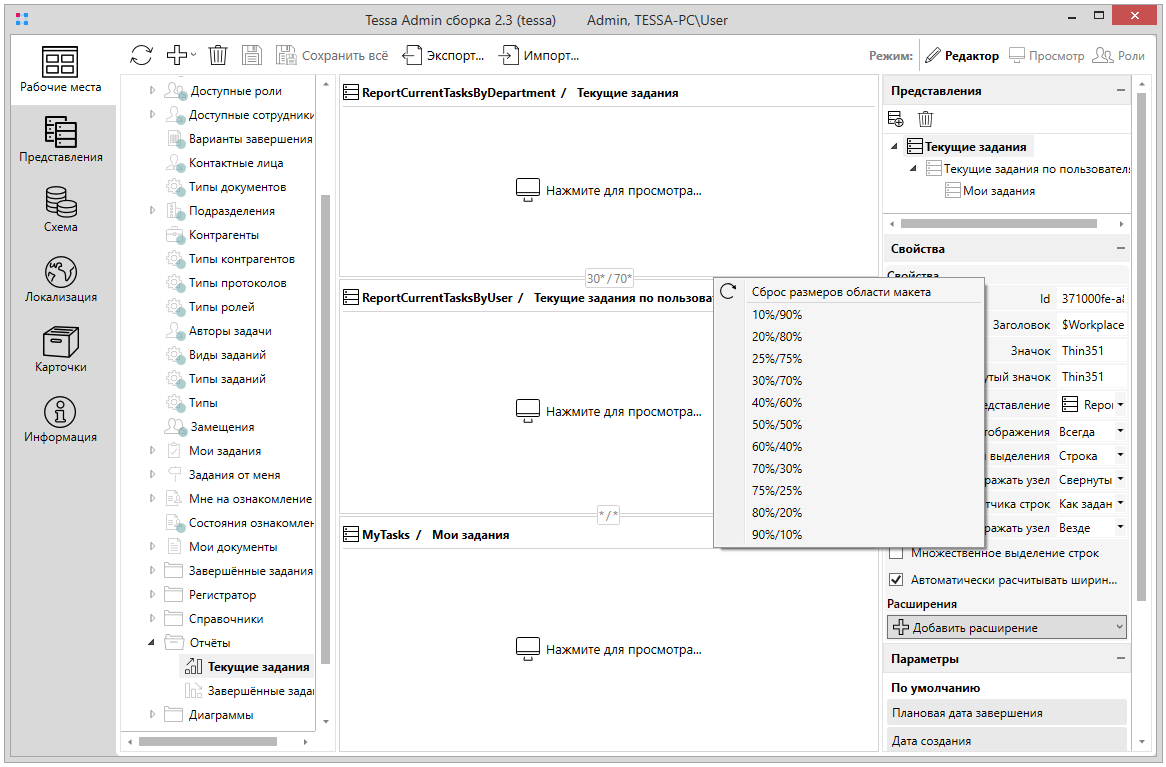The width and height of the screenshot is (1166, 767).
Task: Open the Карточки section
Action: click(60, 350)
